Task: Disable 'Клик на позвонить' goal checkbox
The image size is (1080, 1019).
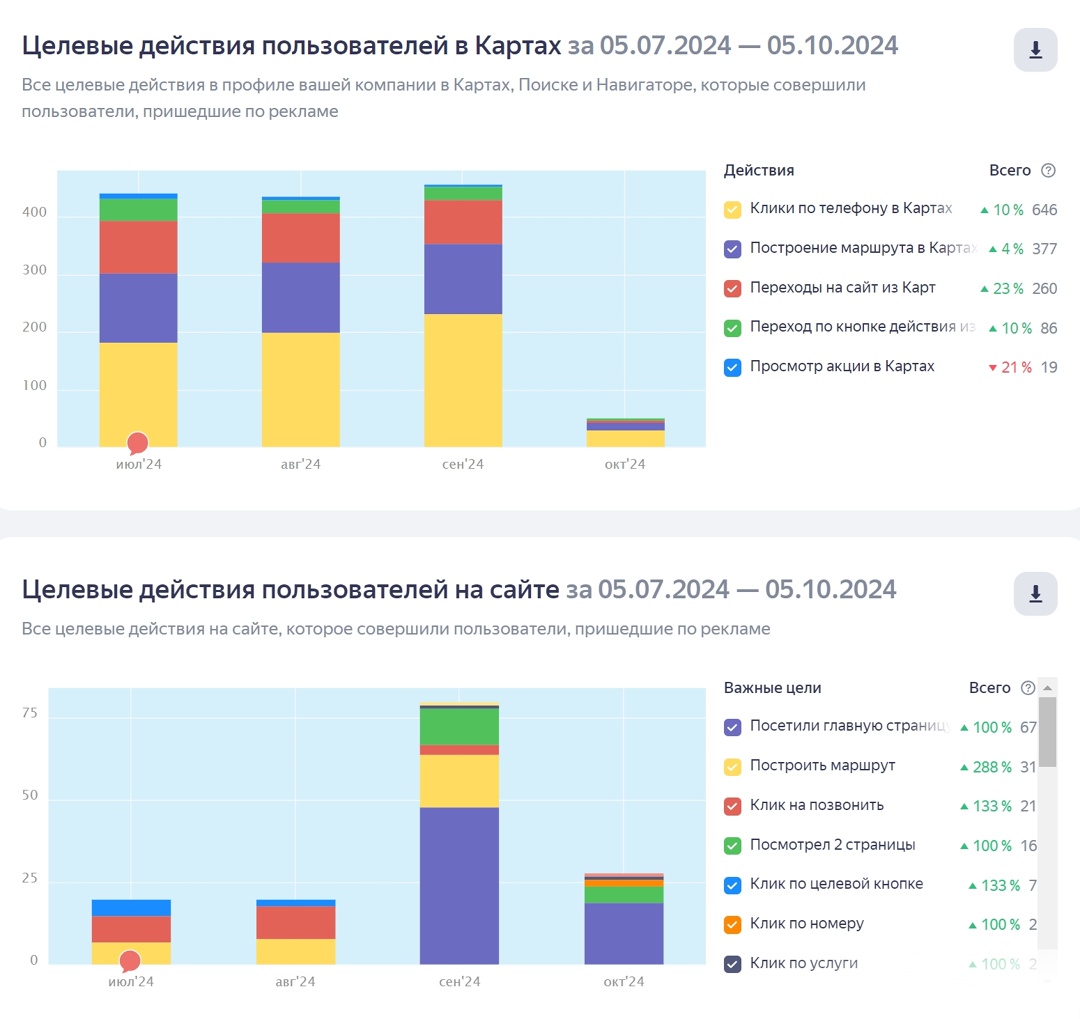Action: 732,806
